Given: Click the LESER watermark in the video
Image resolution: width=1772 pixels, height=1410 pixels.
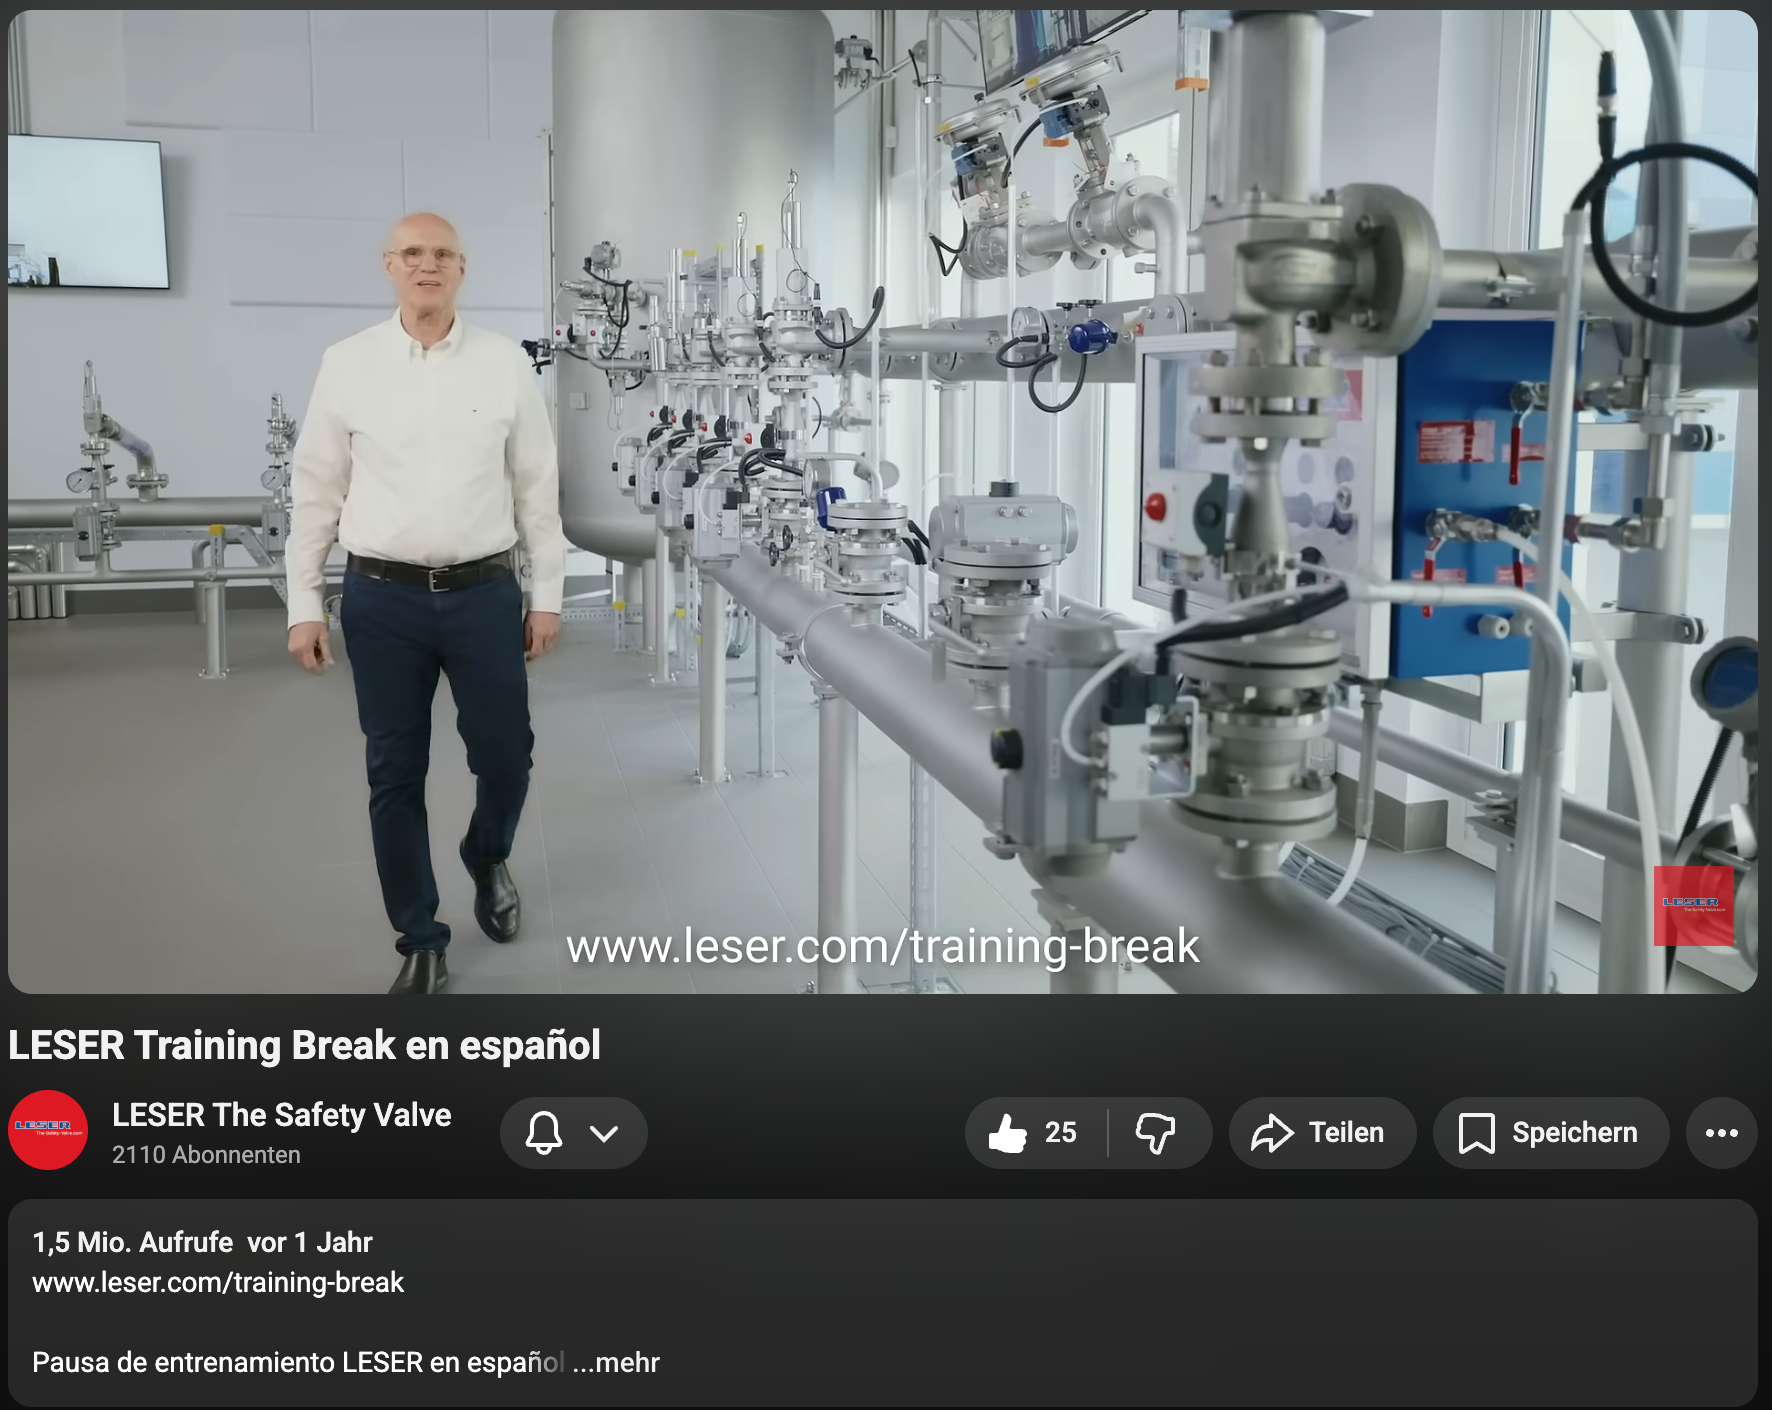Looking at the screenshot, I should tap(1693, 906).
